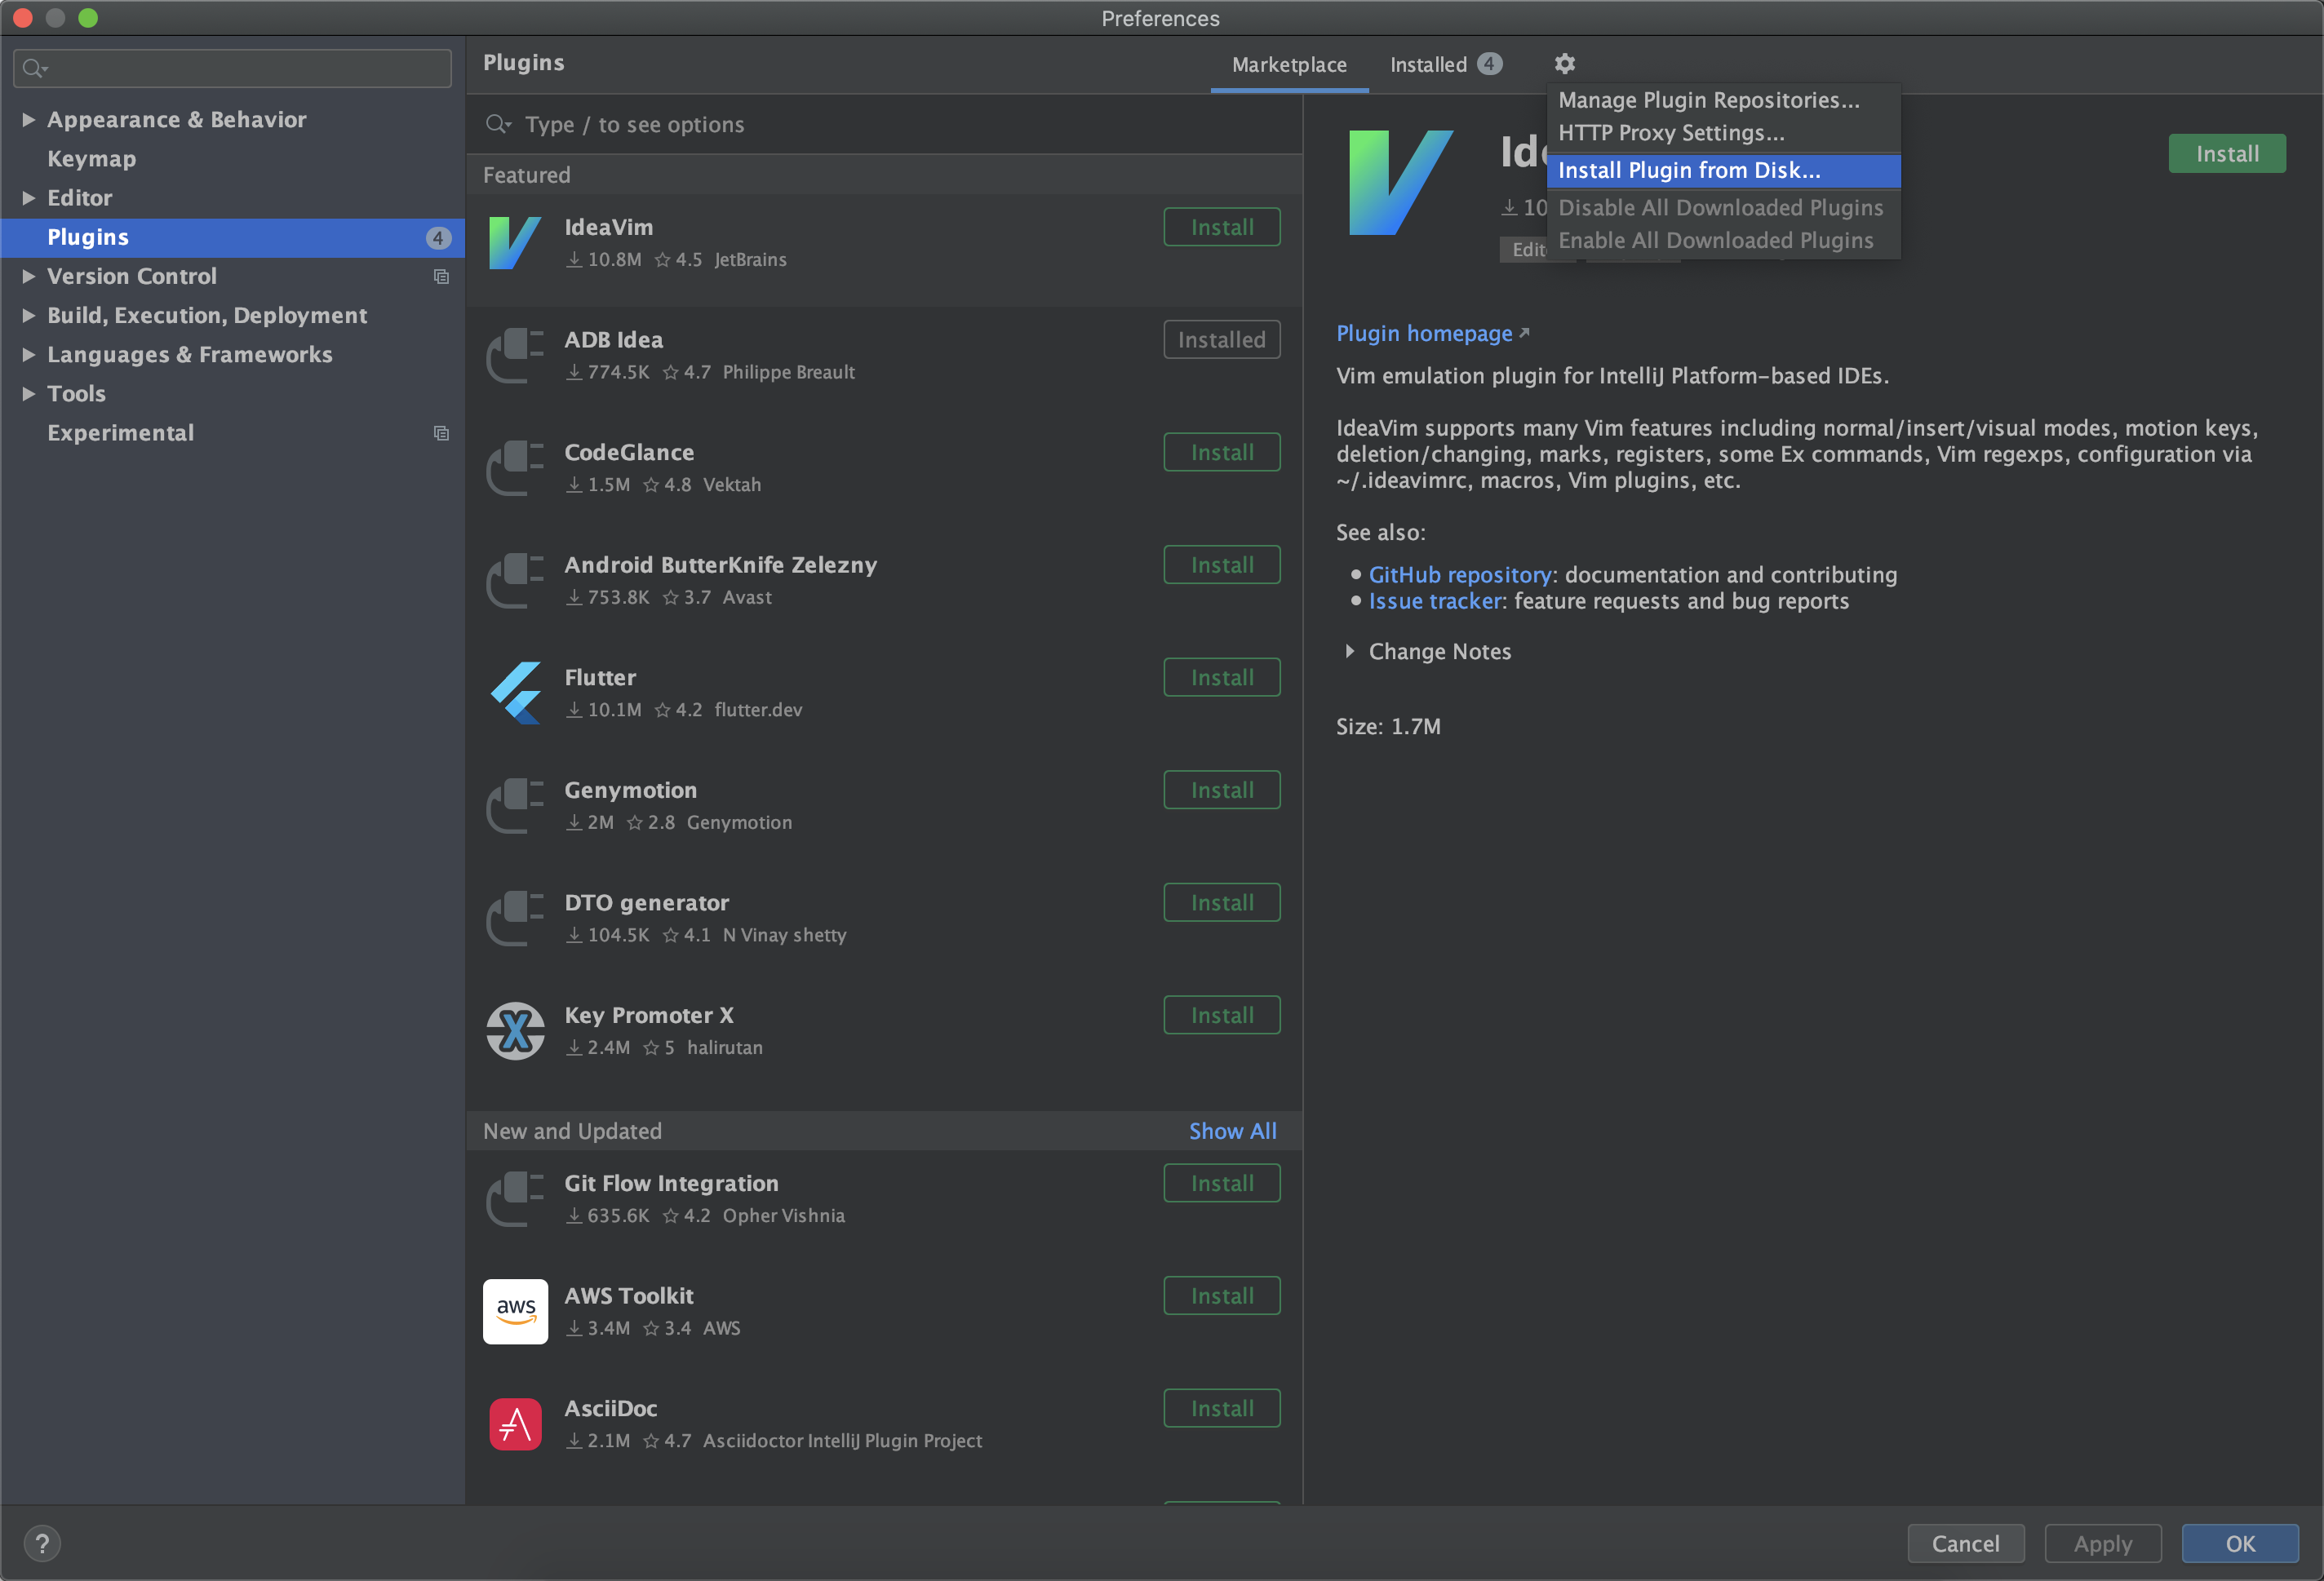Viewport: 2324px width, 1581px height.
Task: Choose Install Plugin from Disk menu item
Action: (1689, 171)
